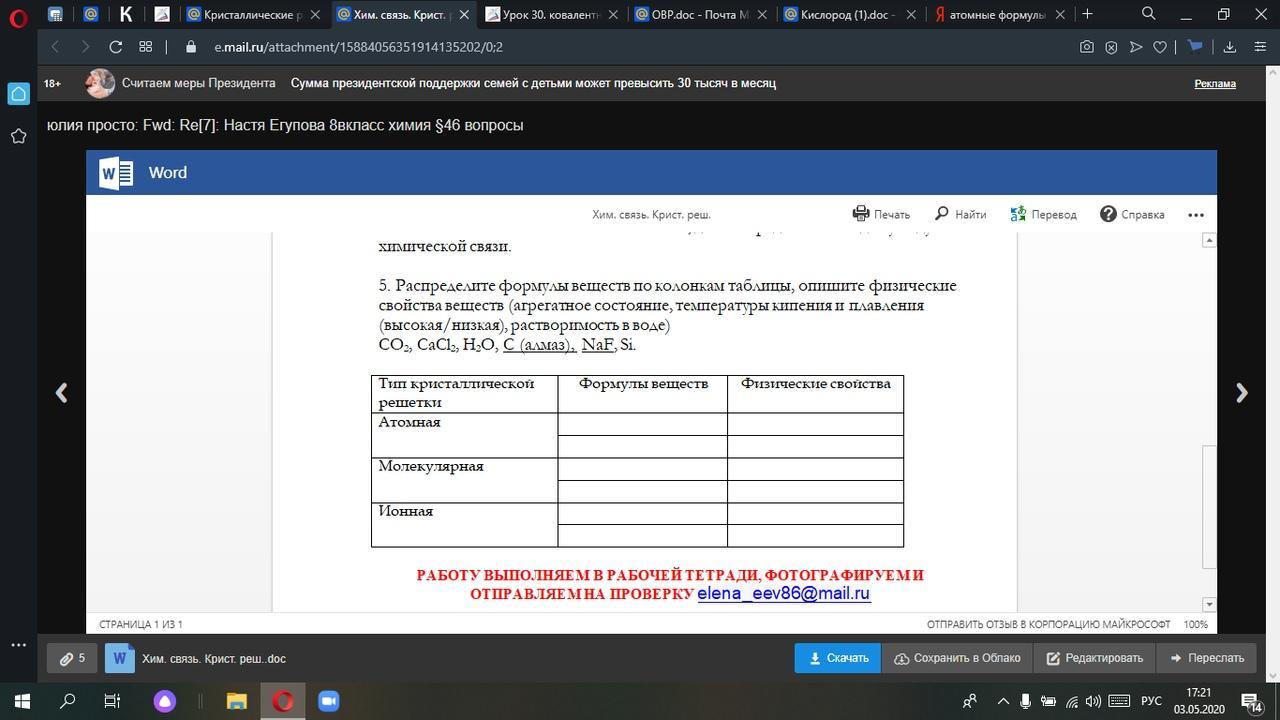Click the Атомная table cell
The image size is (1280, 720).
464,435
